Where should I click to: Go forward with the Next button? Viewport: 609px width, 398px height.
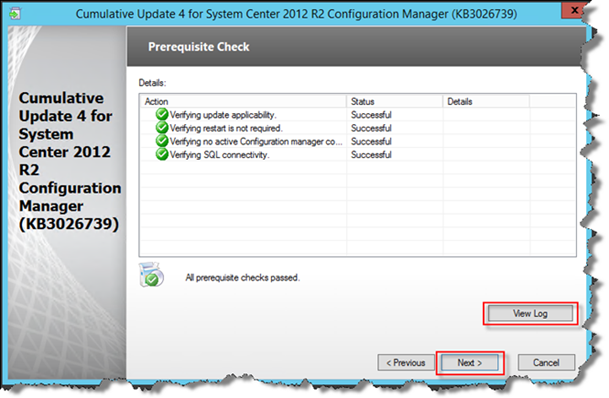pyautogui.click(x=470, y=363)
